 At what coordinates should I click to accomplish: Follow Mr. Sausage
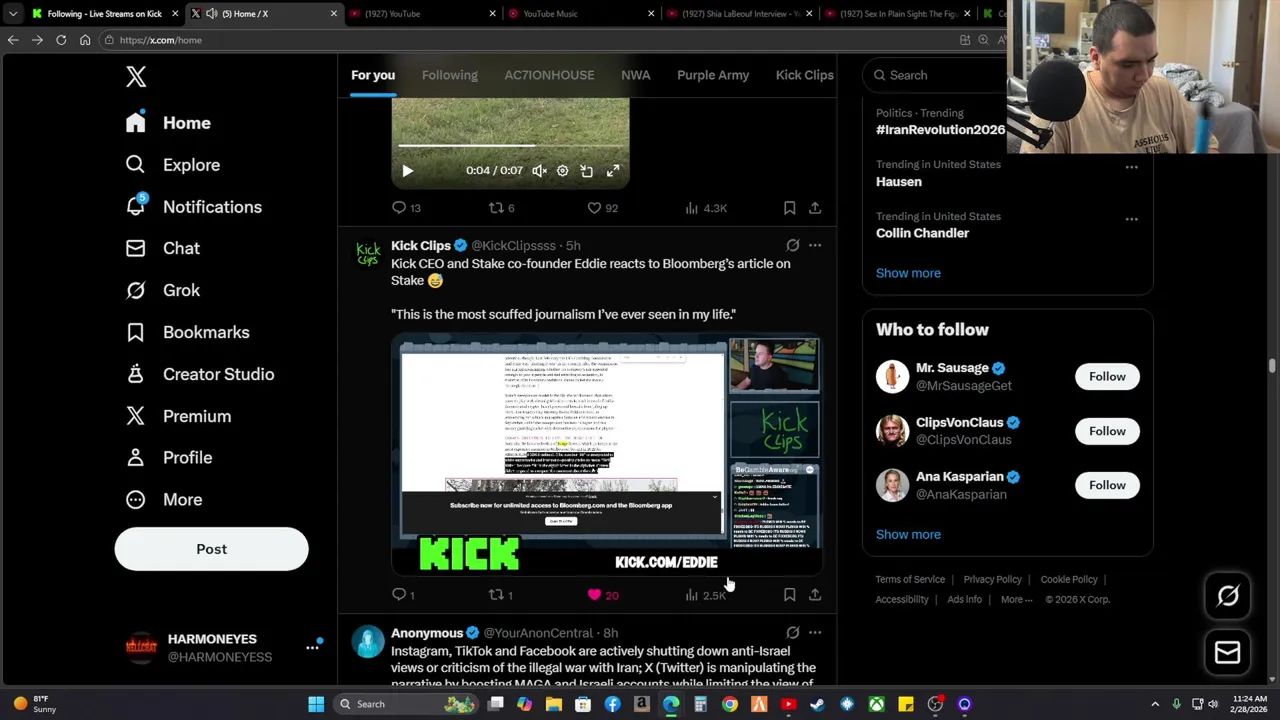point(1107,377)
